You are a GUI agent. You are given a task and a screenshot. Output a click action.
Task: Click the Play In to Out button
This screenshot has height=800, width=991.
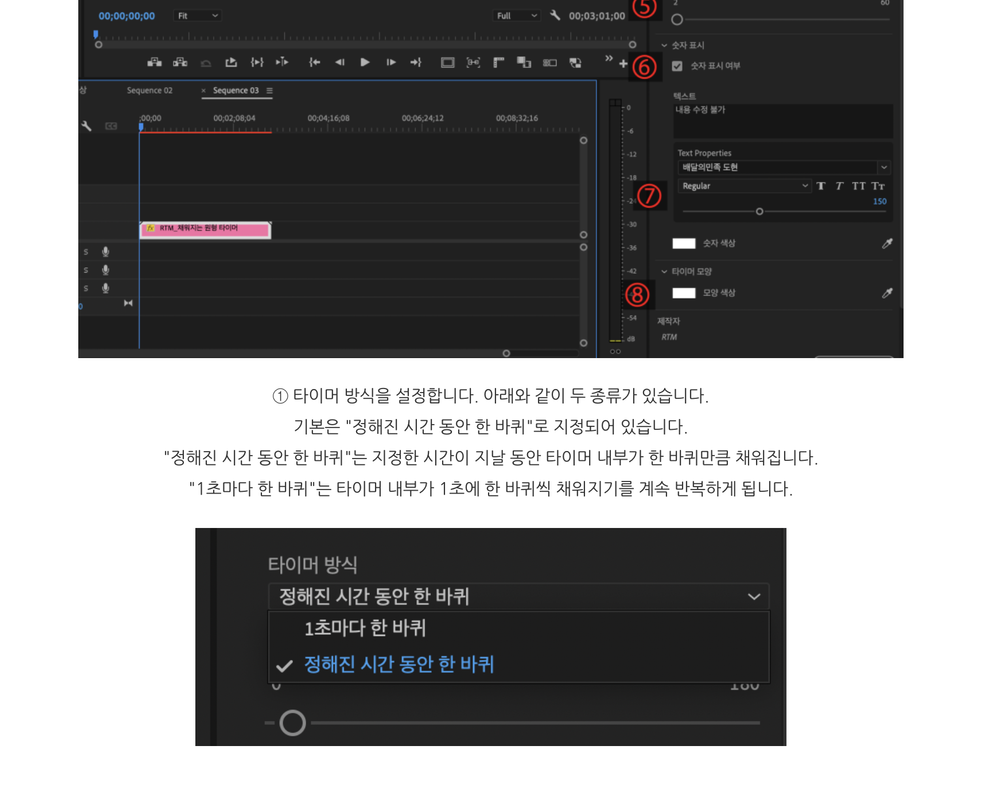[257, 62]
